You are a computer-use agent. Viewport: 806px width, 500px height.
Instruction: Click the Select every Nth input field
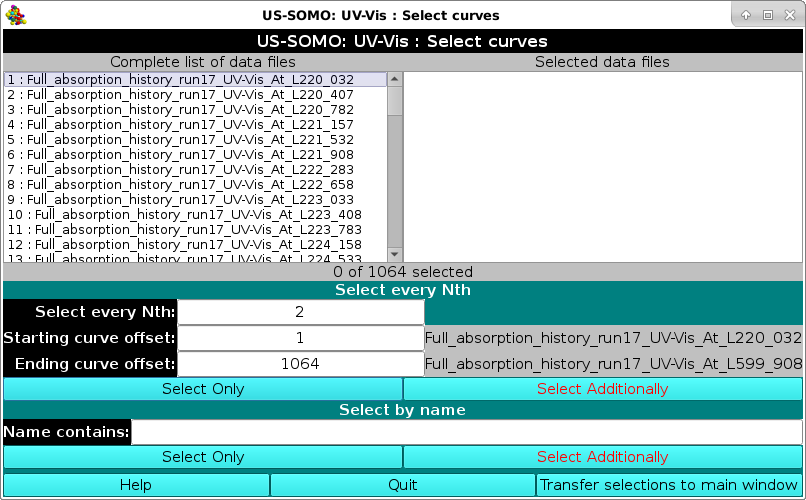point(301,312)
